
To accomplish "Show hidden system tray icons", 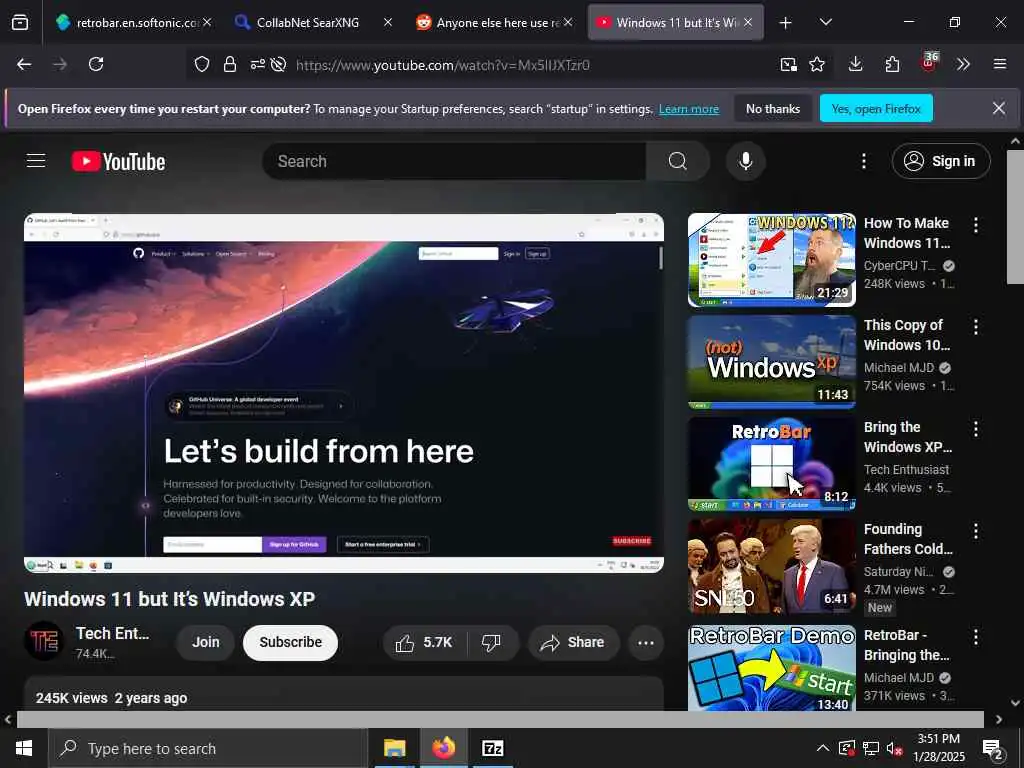I will point(823,748).
